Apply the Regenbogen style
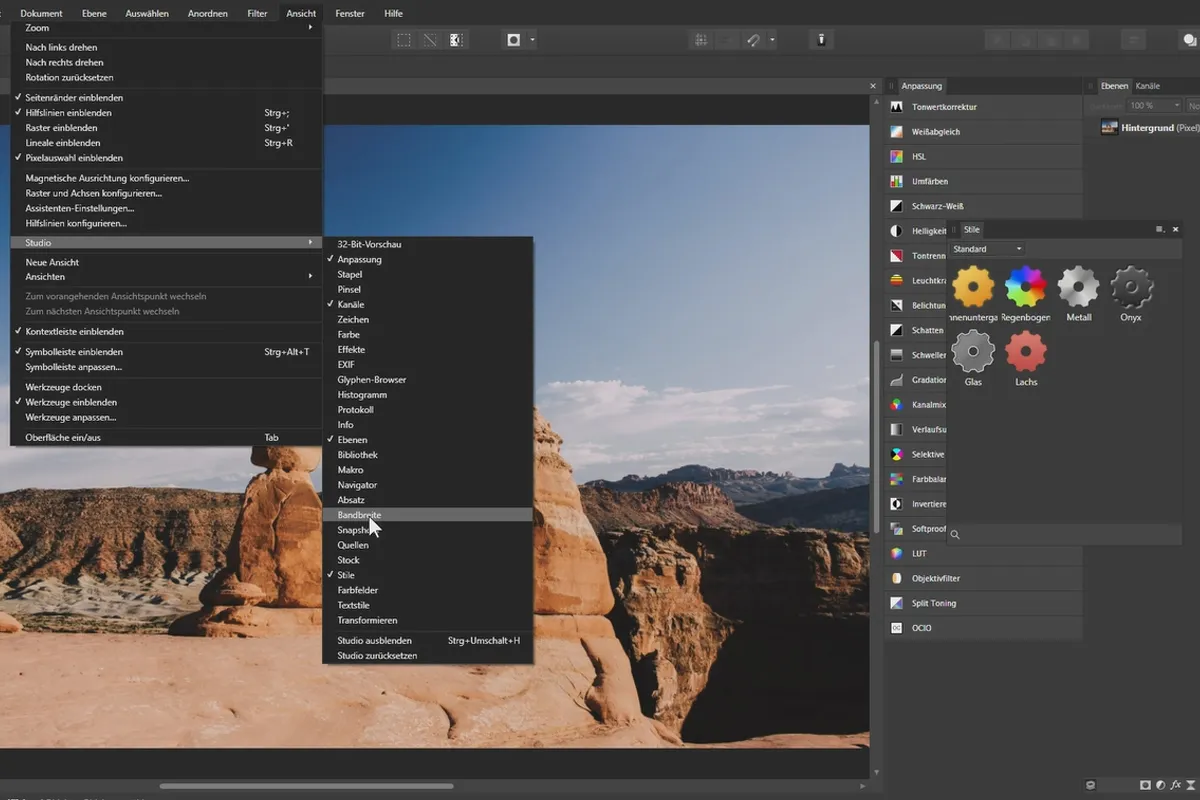 1025,287
